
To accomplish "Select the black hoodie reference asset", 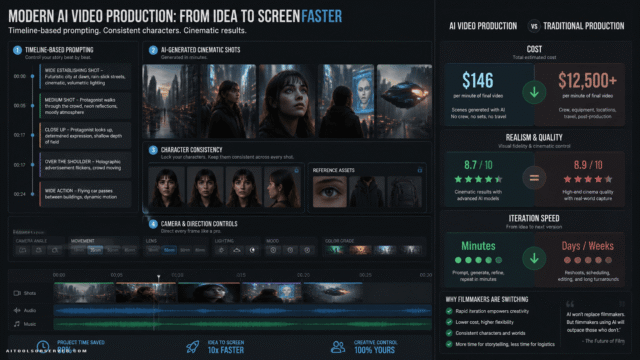I will [367, 191].
